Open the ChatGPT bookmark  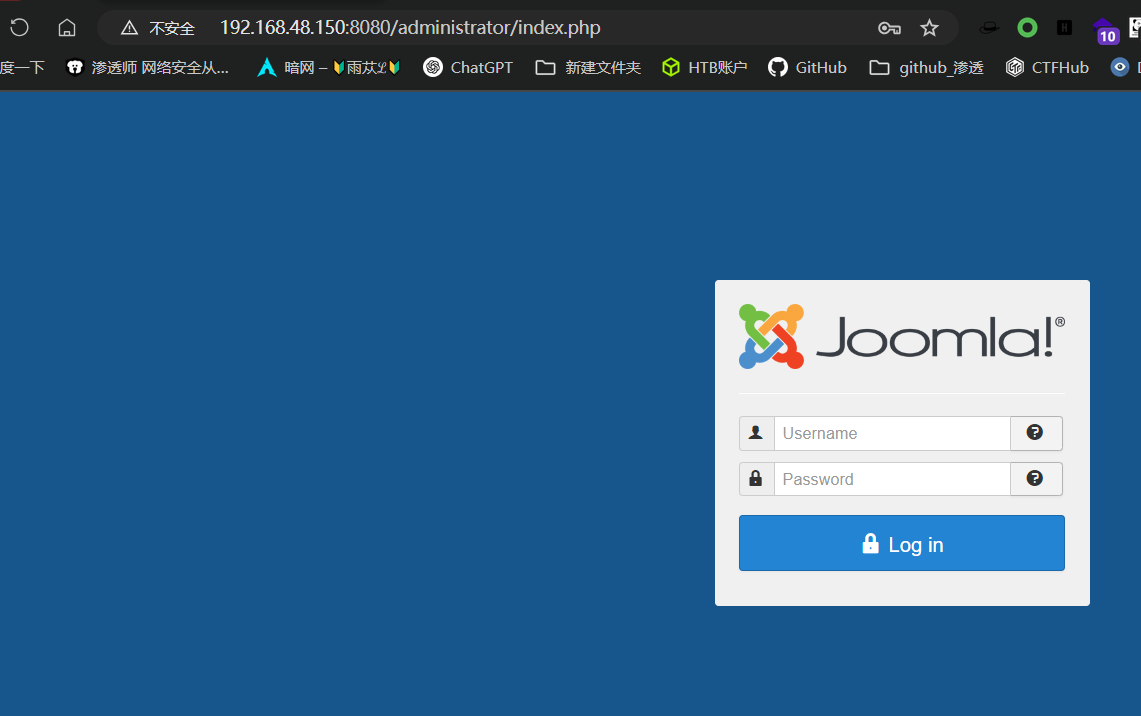(468, 68)
